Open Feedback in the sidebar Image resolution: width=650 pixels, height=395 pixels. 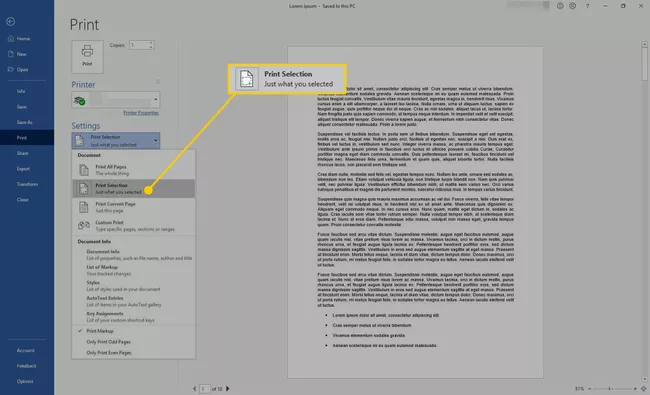(26, 366)
